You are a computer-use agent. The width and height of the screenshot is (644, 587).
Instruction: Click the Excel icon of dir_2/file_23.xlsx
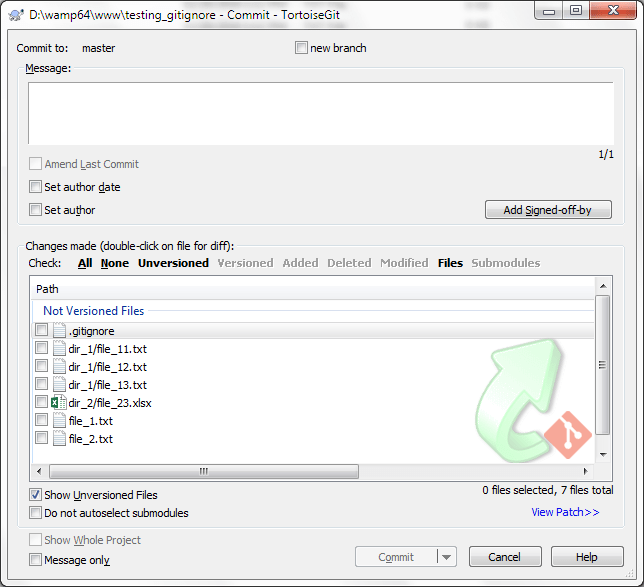click(58, 403)
